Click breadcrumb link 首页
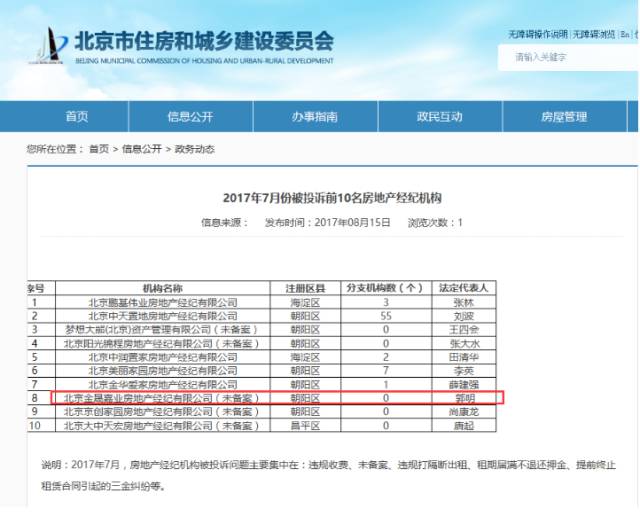 99,149
